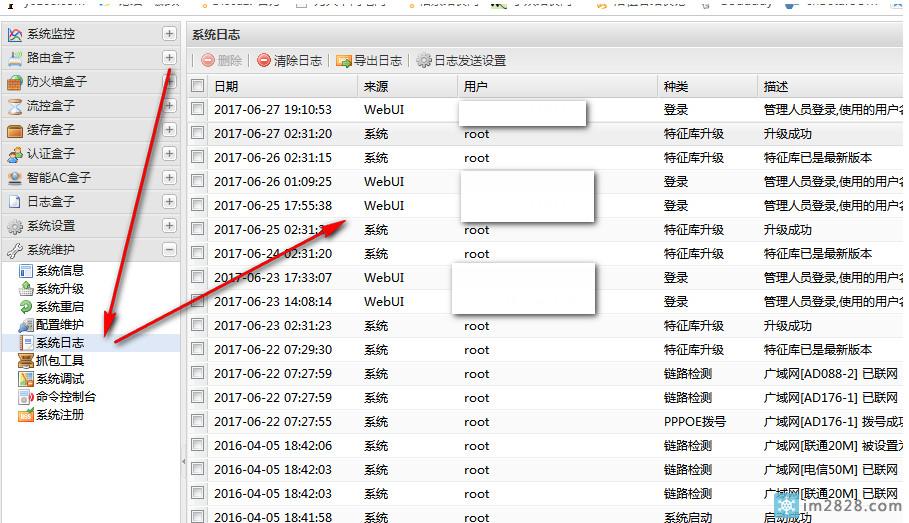The image size is (909, 523).
Task: Click the 防火墙盒子 icon
Action: [15, 82]
